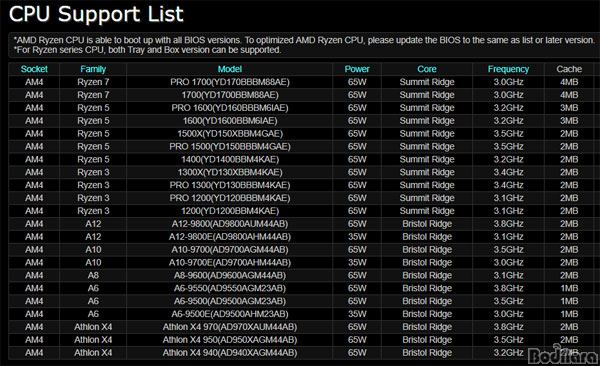
Task: Click Bristol Ridge in A8-9600 row
Action: [x=427, y=276]
